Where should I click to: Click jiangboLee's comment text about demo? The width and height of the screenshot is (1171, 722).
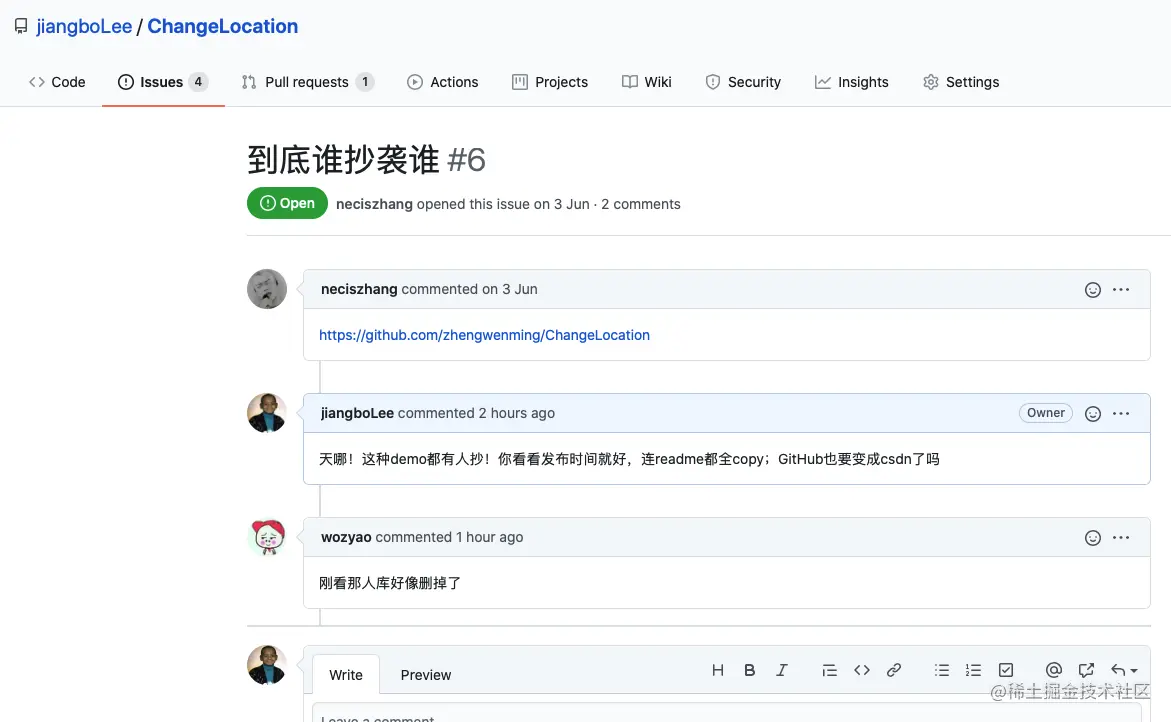pos(629,459)
